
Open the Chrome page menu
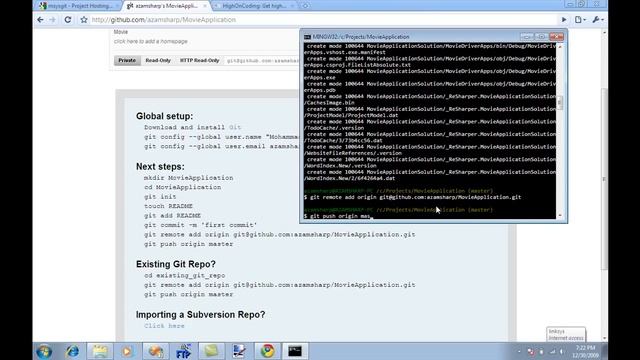[580, 20]
